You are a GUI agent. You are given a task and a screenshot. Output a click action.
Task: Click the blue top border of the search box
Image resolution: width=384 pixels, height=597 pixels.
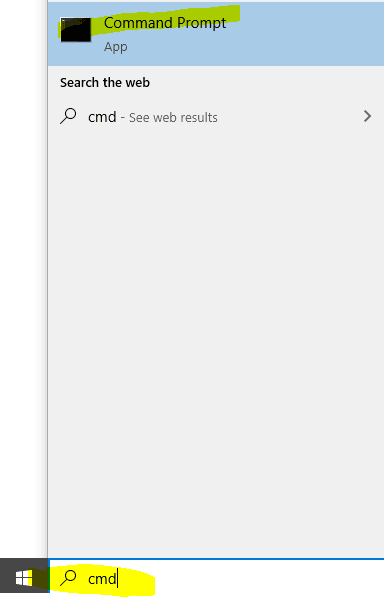pos(216,559)
